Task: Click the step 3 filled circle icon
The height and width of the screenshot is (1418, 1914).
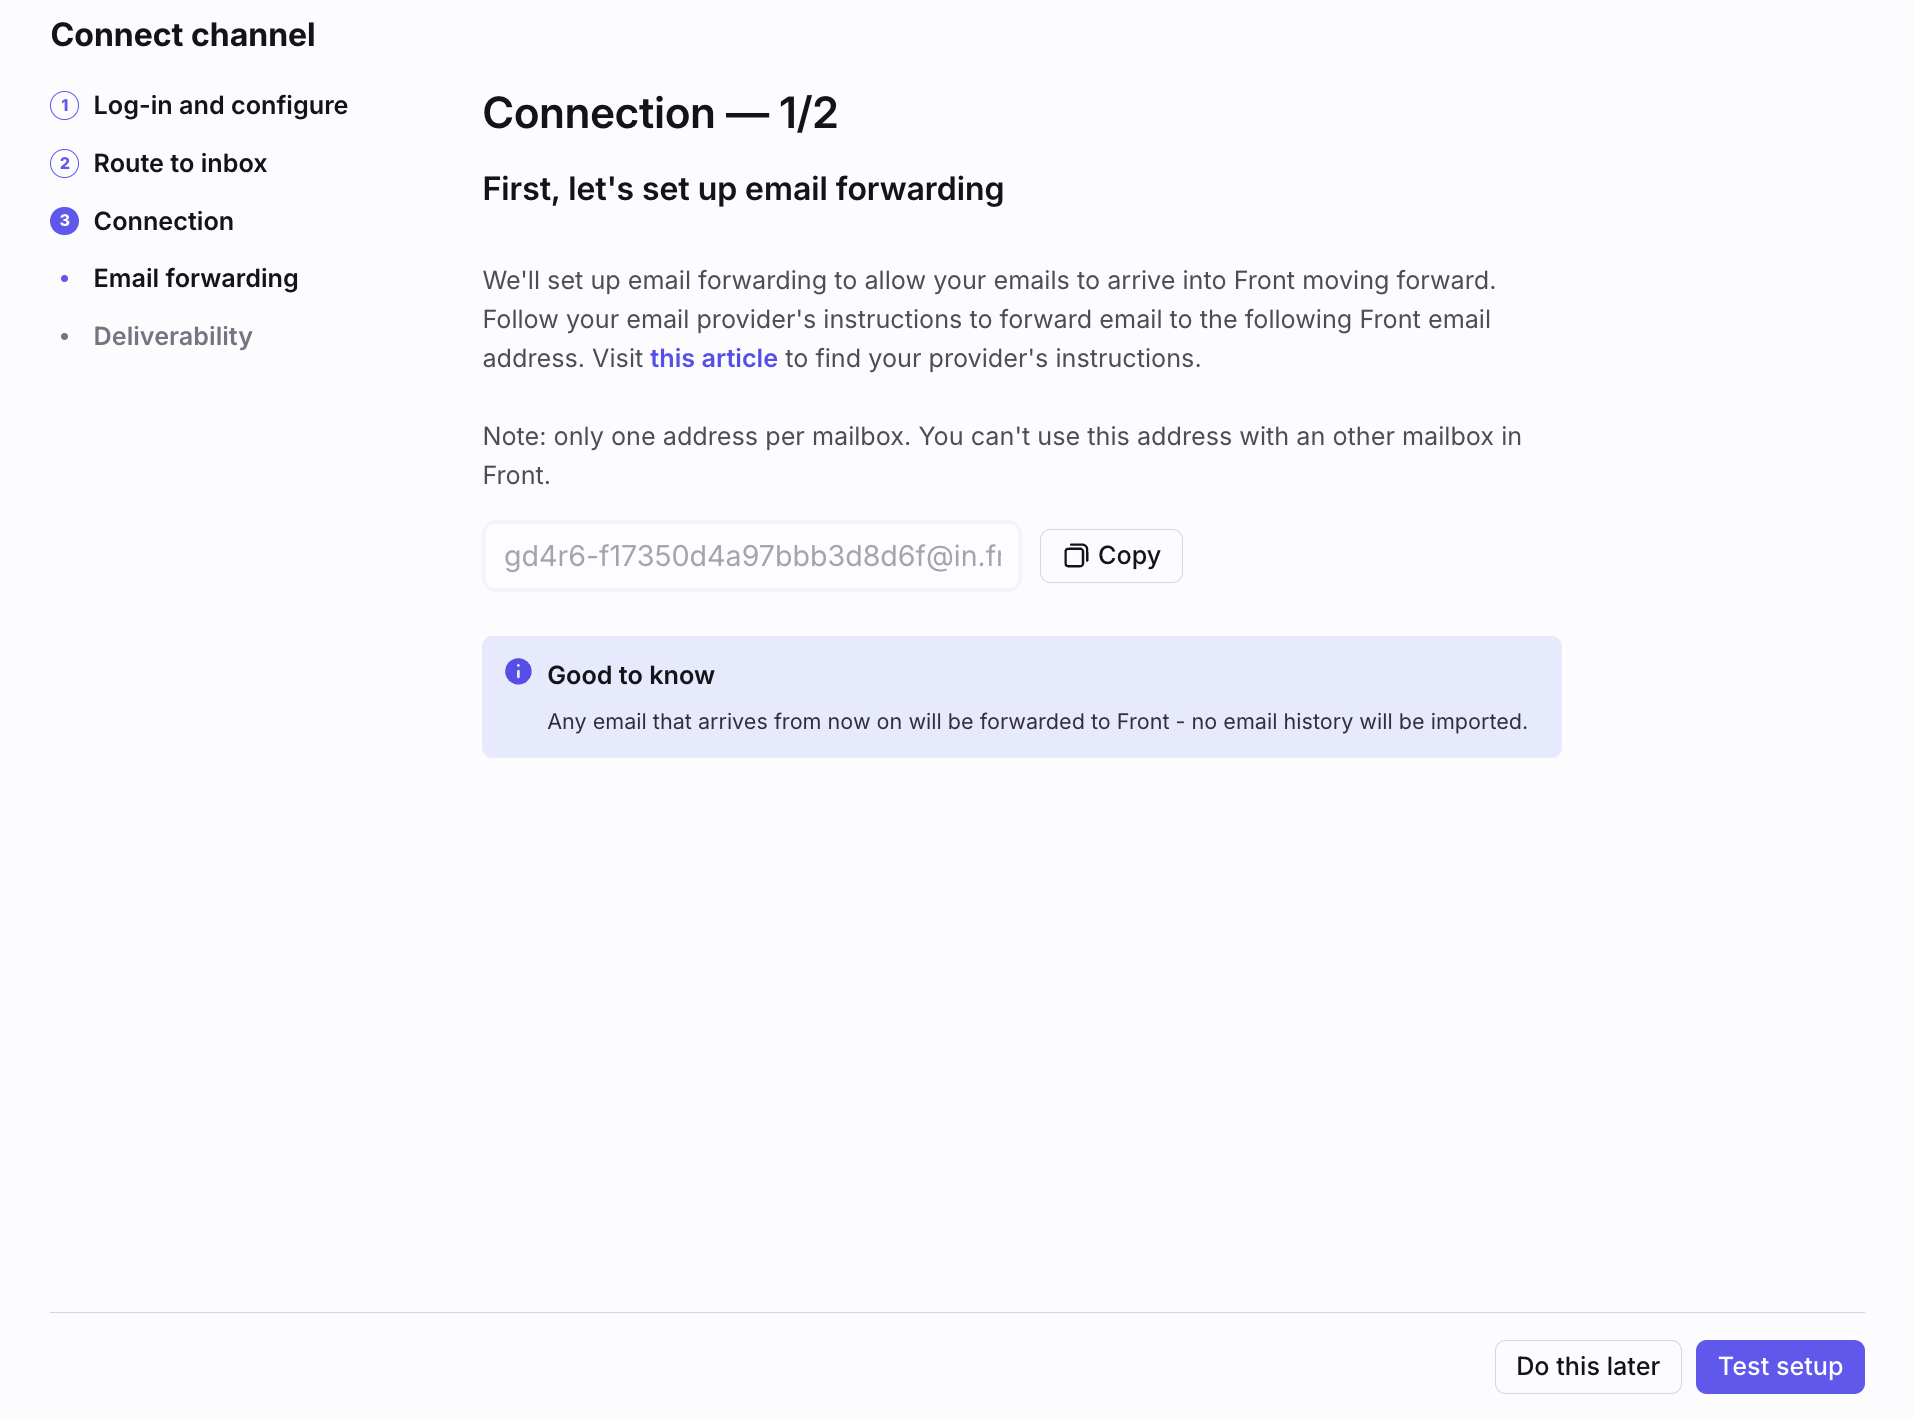Action: point(65,221)
